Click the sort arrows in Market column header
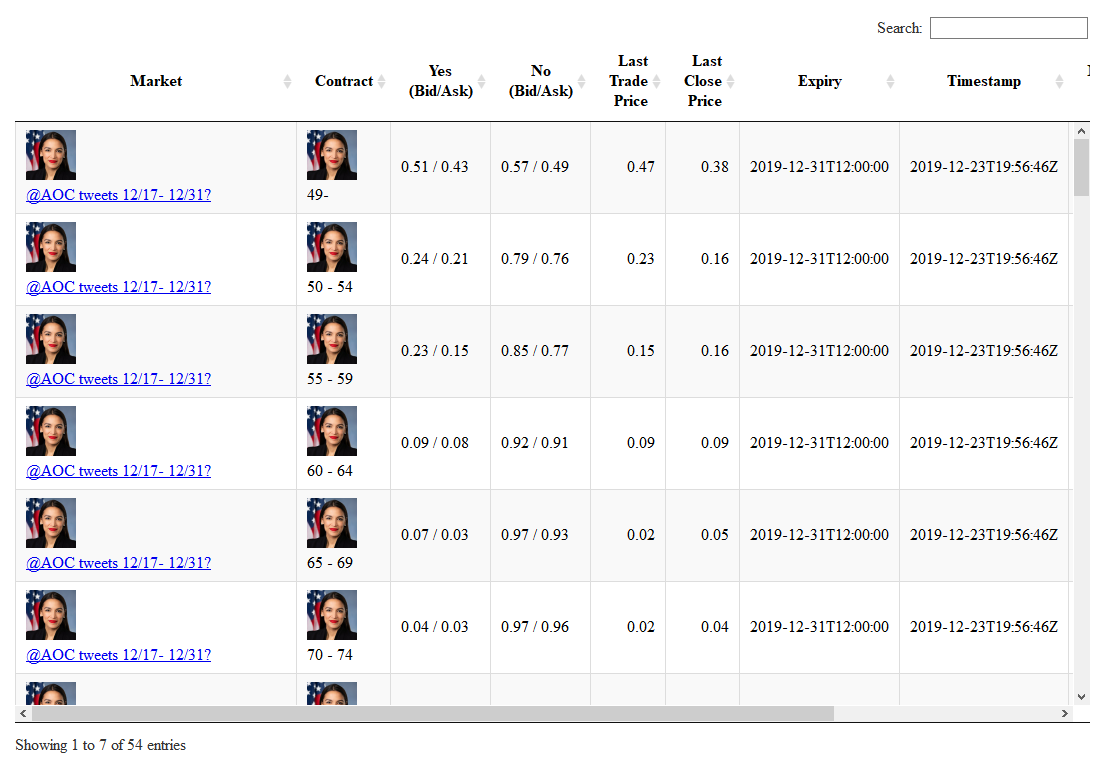The height and width of the screenshot is (768, 1103). pyautogui.click(x=287, y=82)
